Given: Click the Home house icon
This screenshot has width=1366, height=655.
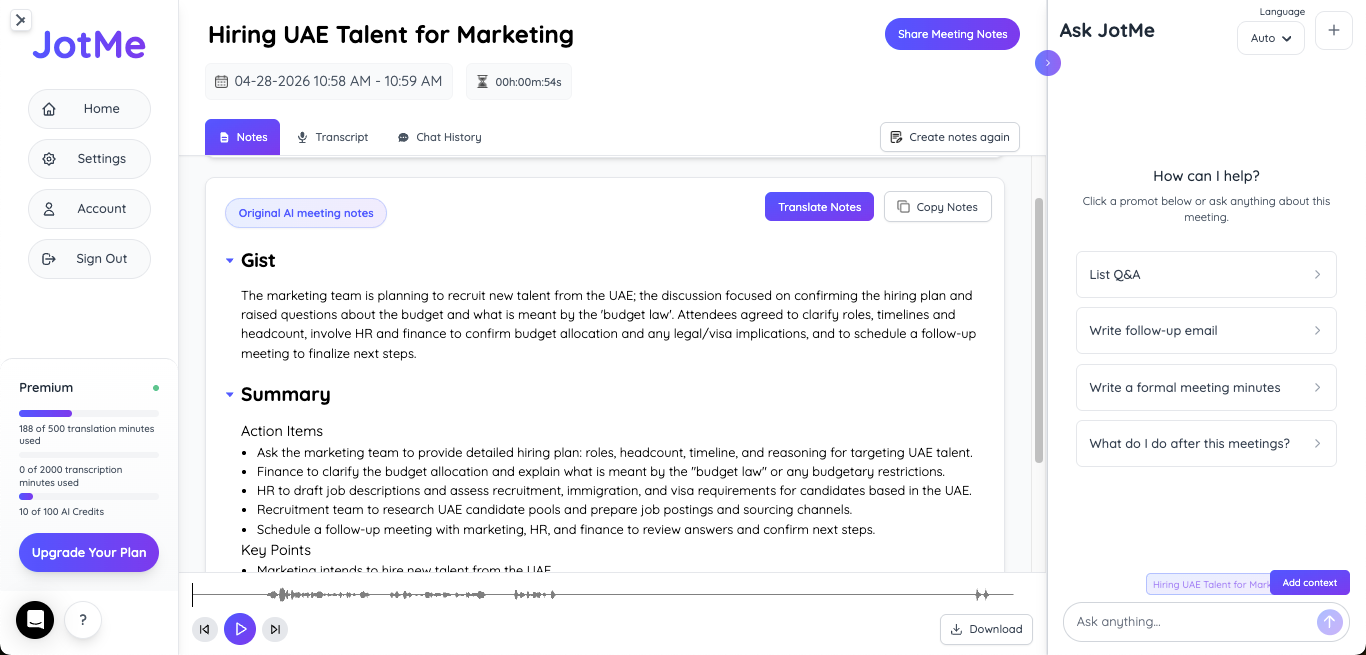Looking at the screenshot, I should [x=49, y=109].
